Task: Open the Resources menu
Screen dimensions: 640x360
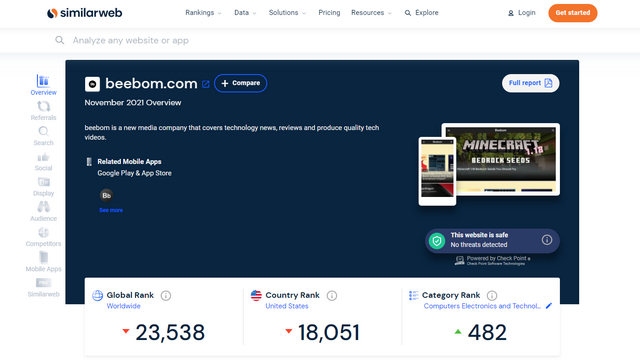Action: click(x=371, y=13)
